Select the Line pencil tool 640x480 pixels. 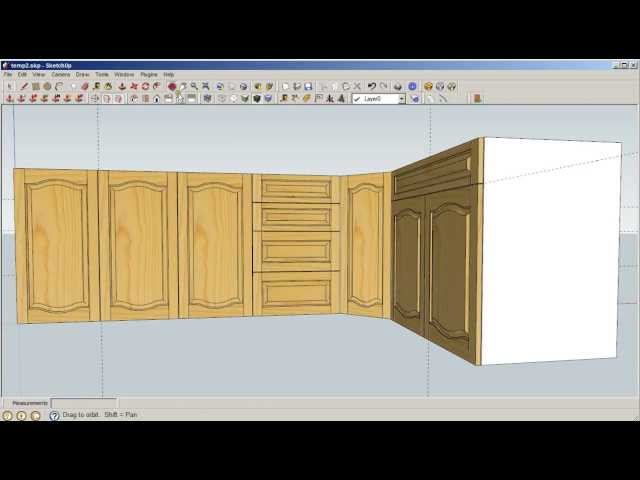coord(24,86)
